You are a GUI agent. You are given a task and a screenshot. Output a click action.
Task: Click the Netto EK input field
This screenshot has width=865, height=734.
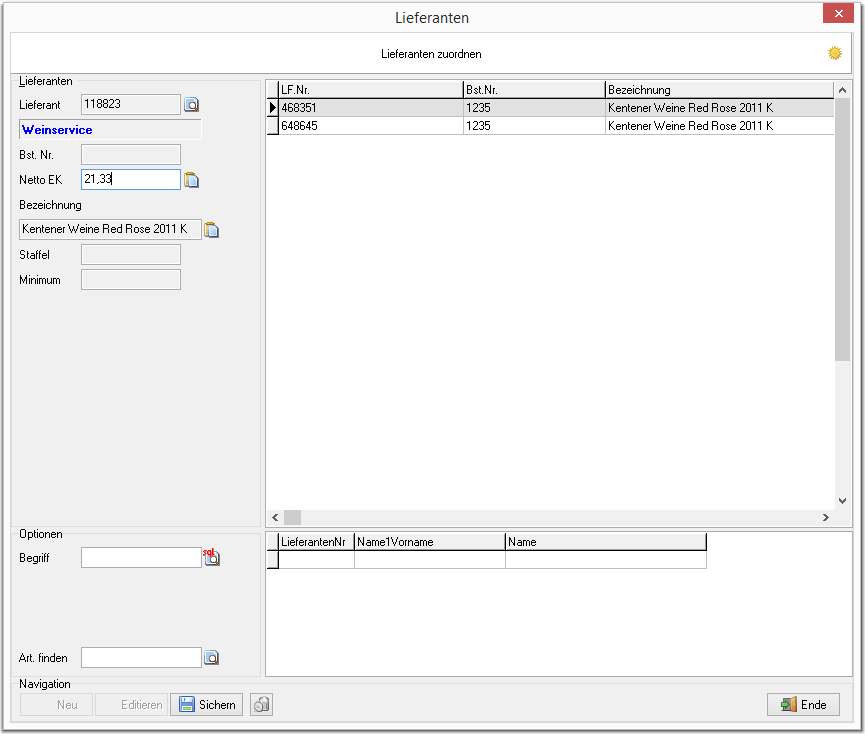pyautogui.click(x=131, y=179)
